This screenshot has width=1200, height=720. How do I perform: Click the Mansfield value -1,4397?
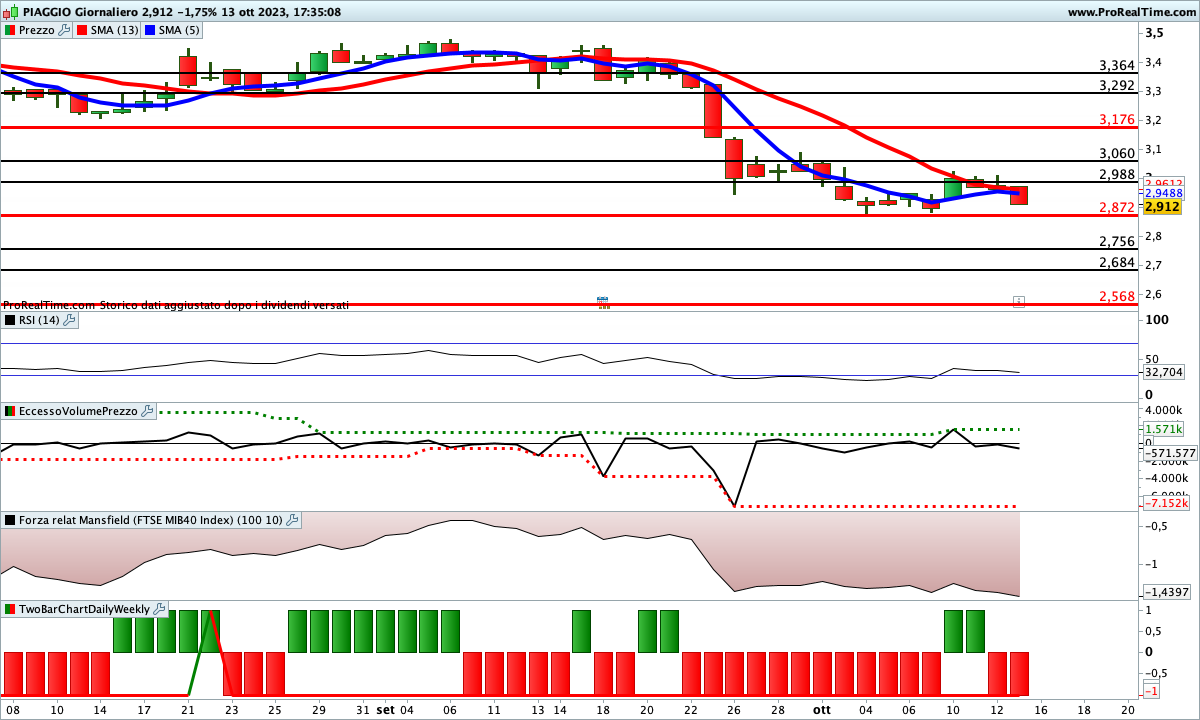[x=1166, y=593]
